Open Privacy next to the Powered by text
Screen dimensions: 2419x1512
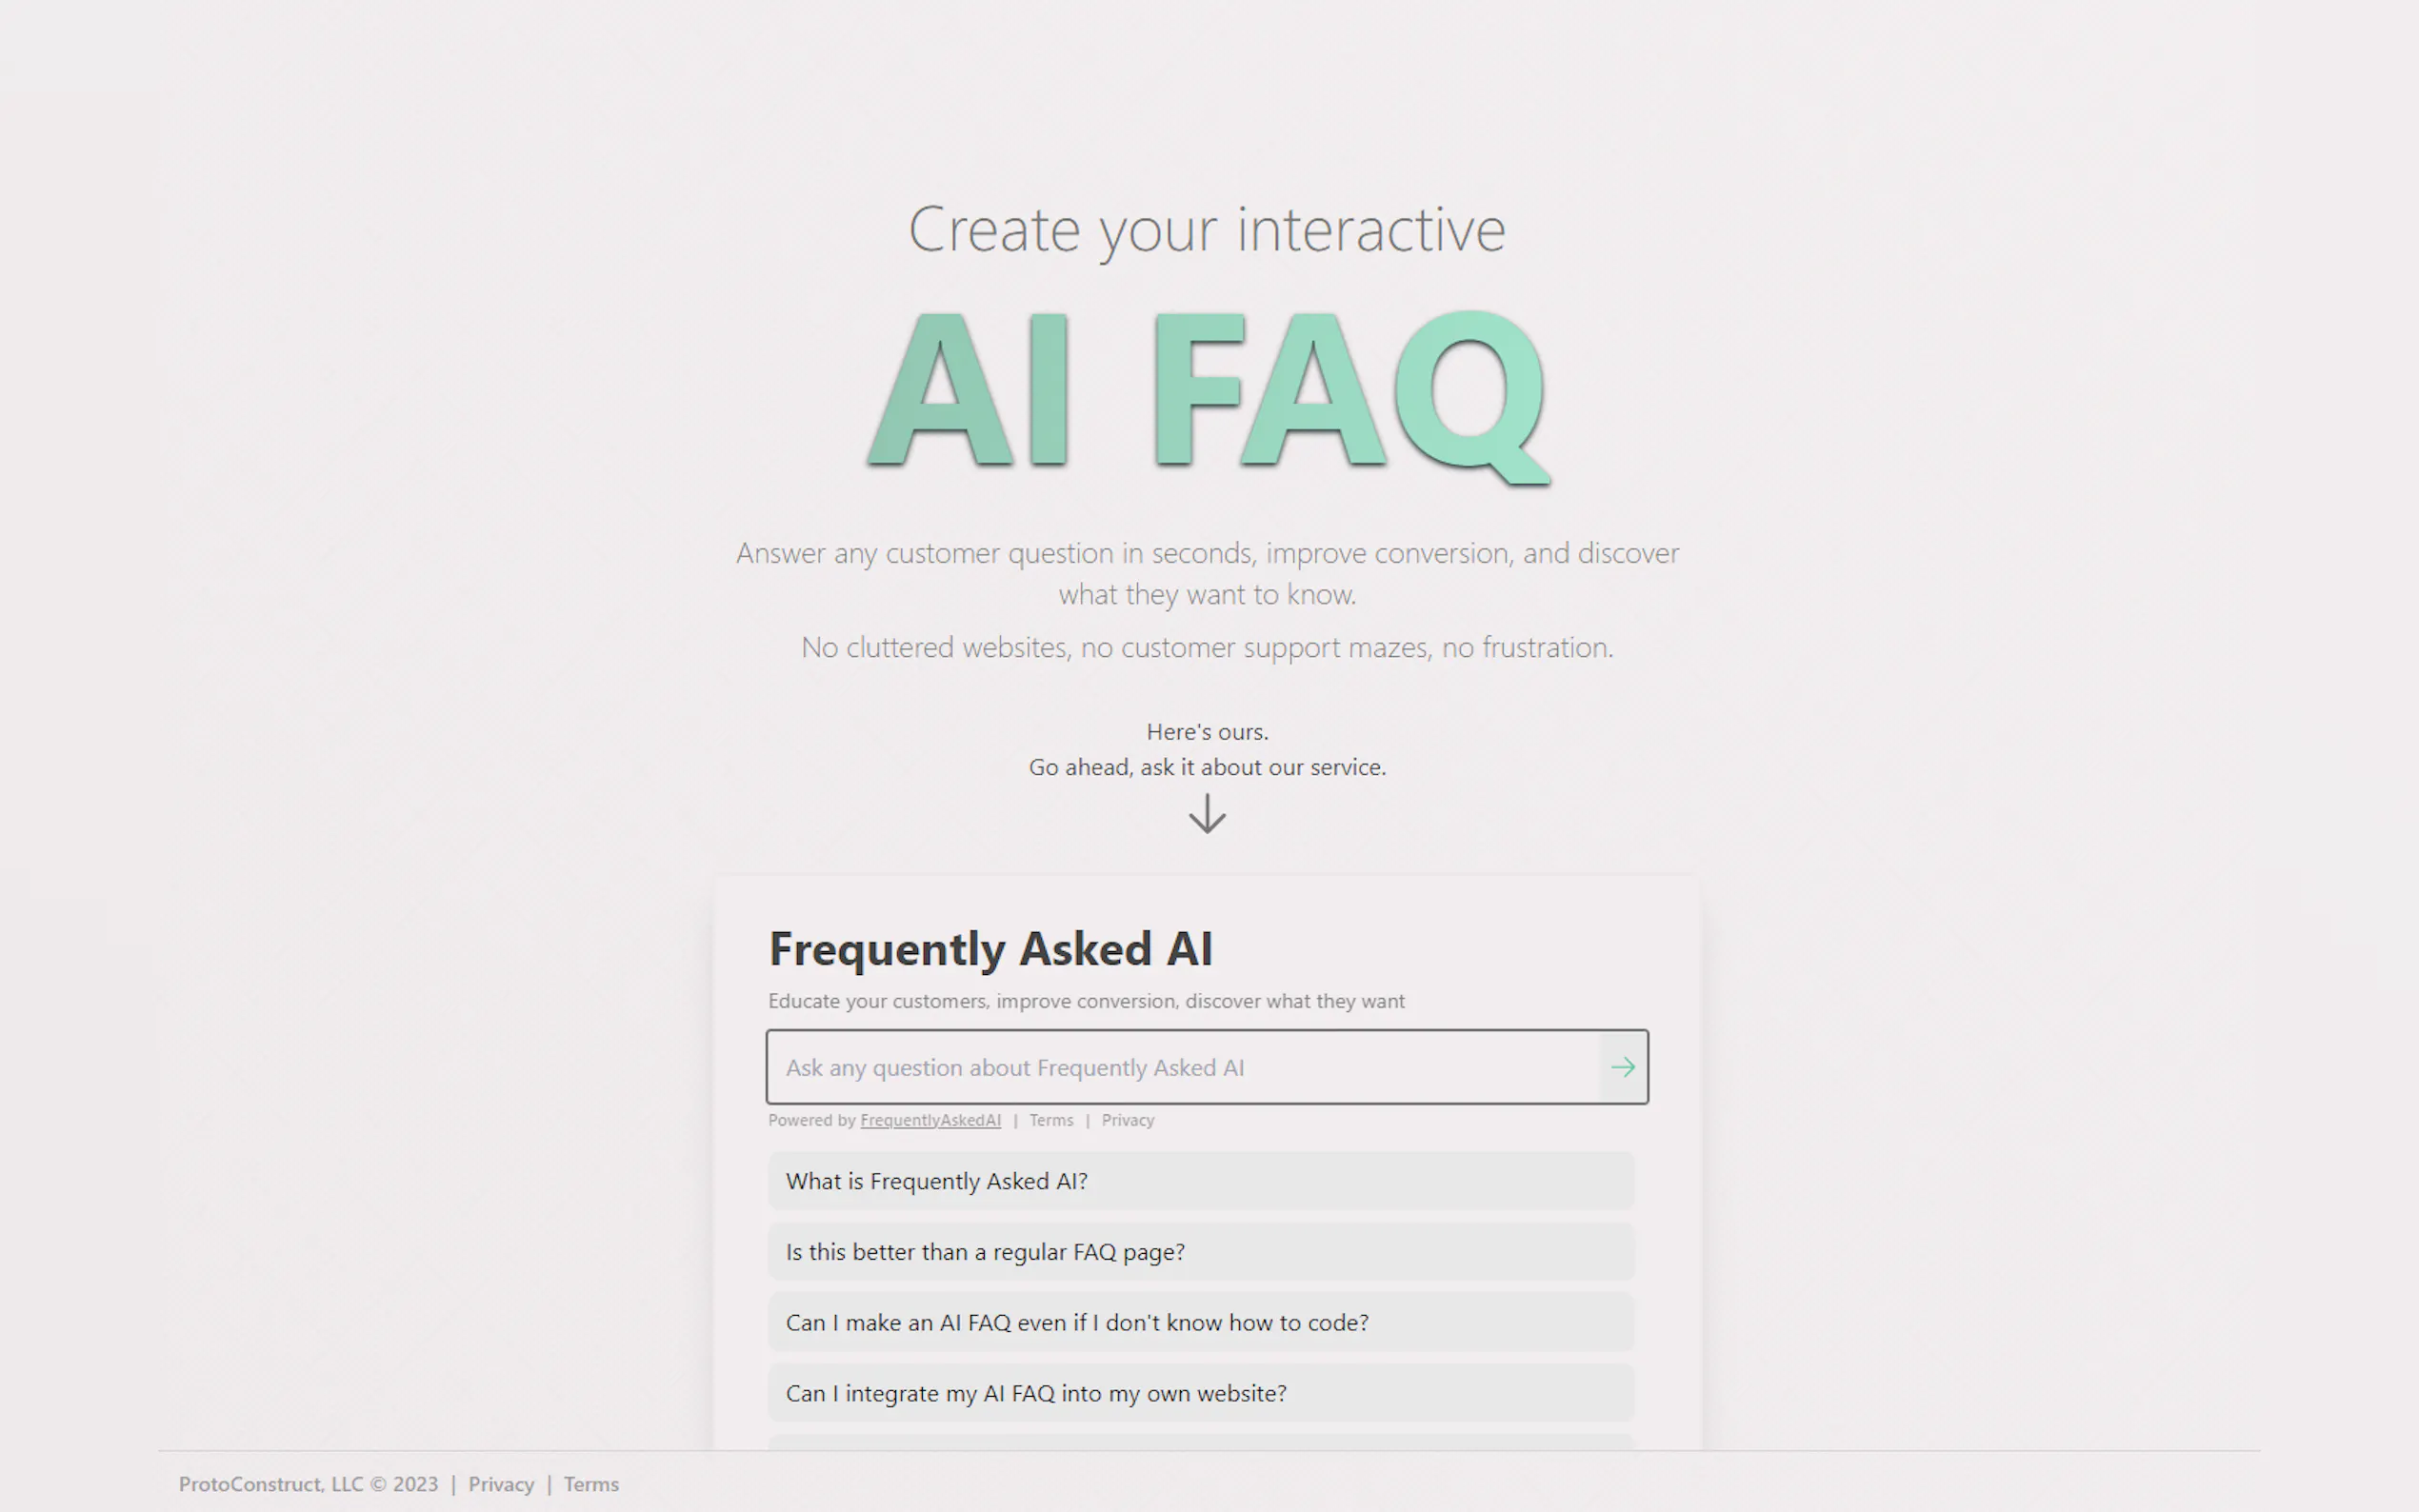[1127, 1120]
